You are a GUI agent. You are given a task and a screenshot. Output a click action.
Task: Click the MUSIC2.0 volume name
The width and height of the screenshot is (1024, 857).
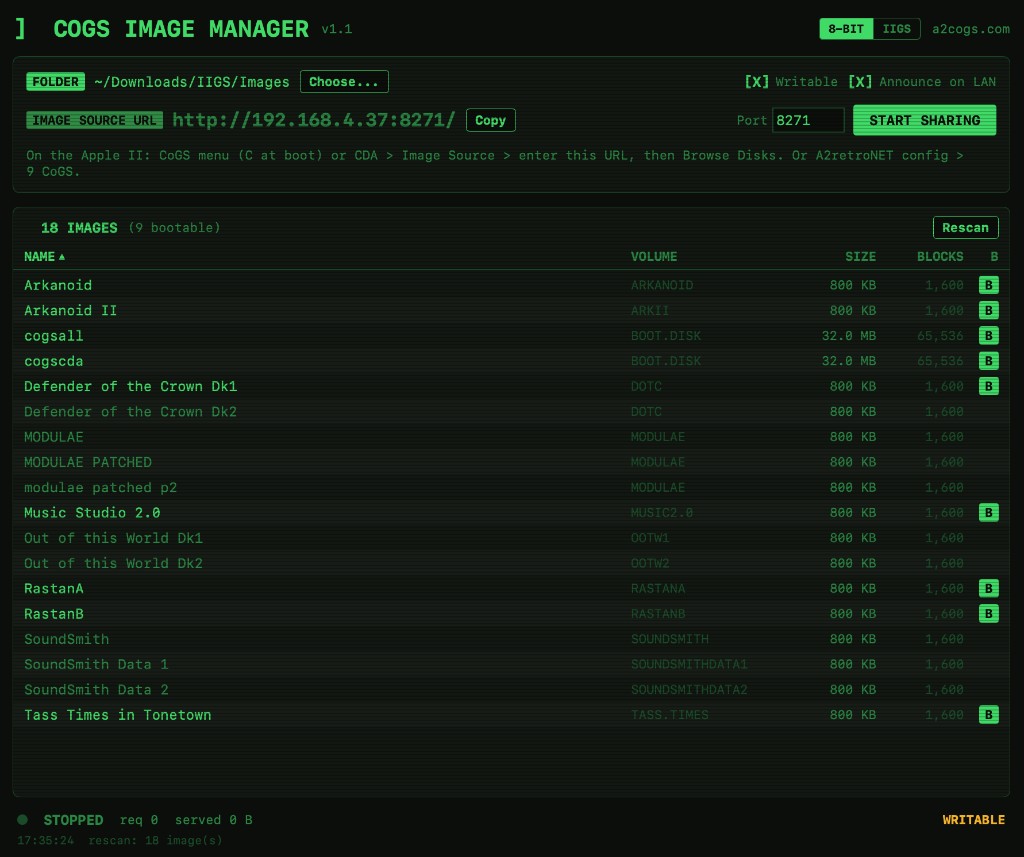point(662,513)
